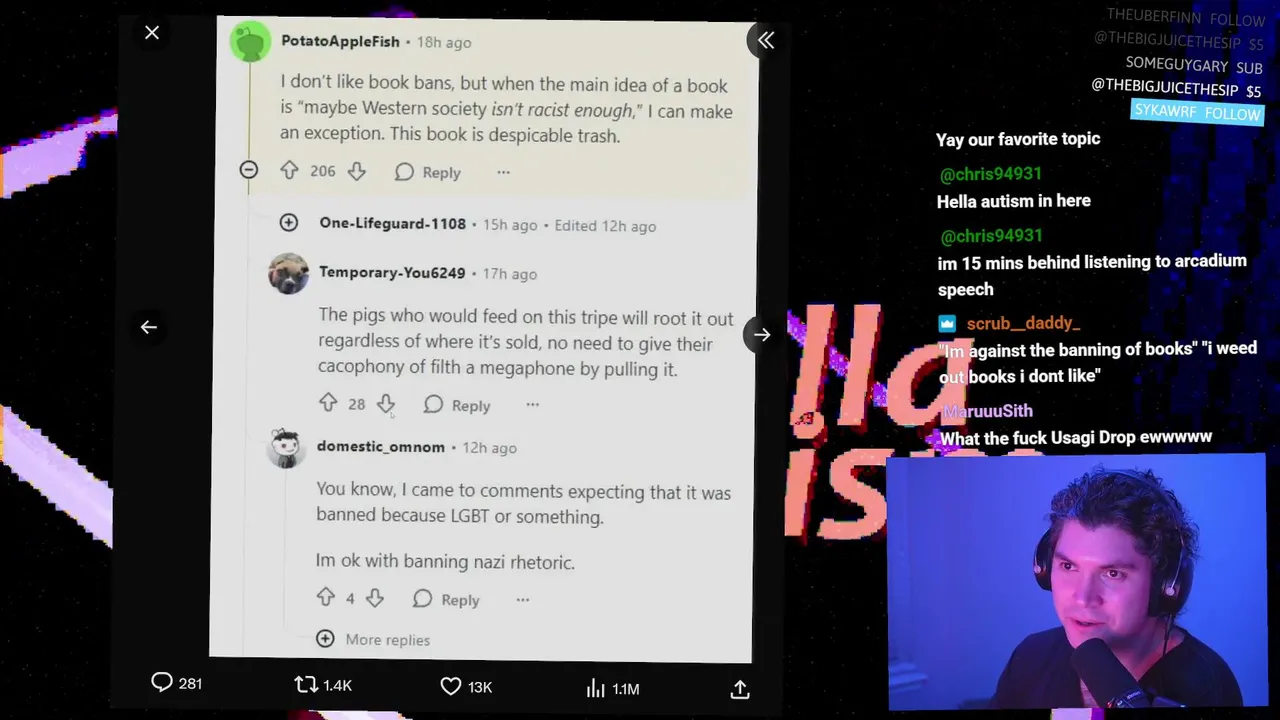The height and width of the screenshot is (720, 1280).
Task: Expand More replies under domestic_omnom
Action: pos(373,639)
